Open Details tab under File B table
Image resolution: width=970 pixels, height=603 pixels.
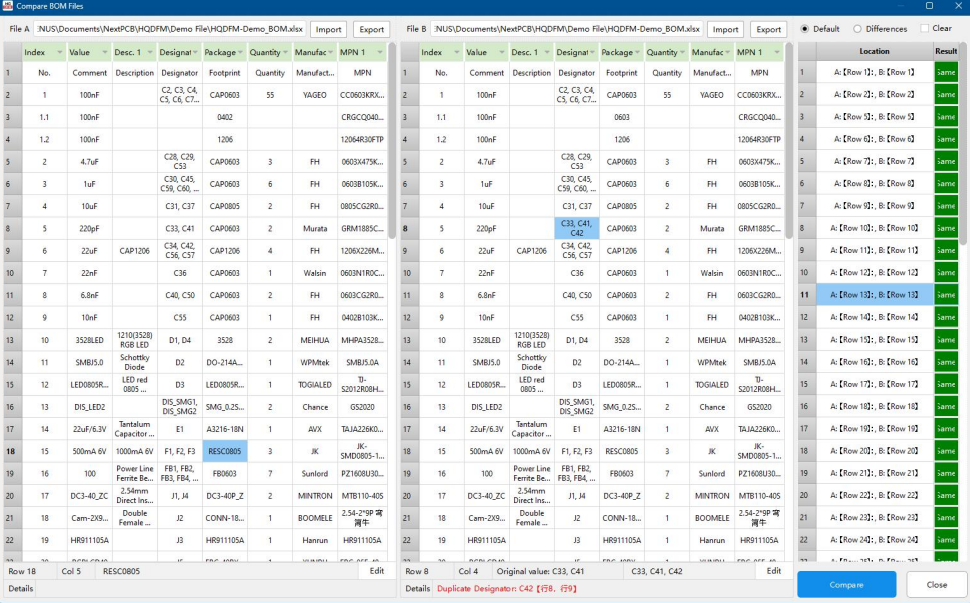pos(418,589)
